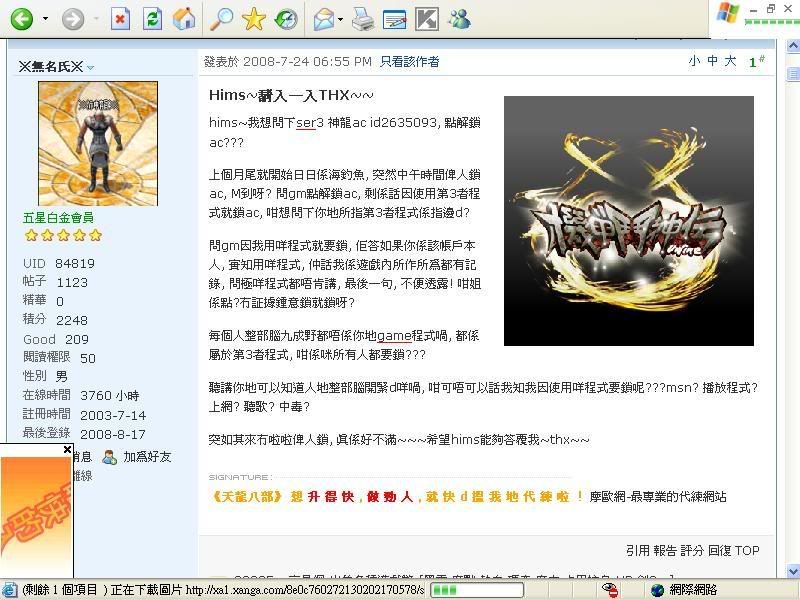The image size is (800, 600).
Task: Open Favorites star icon
Action: coord(254,18)
